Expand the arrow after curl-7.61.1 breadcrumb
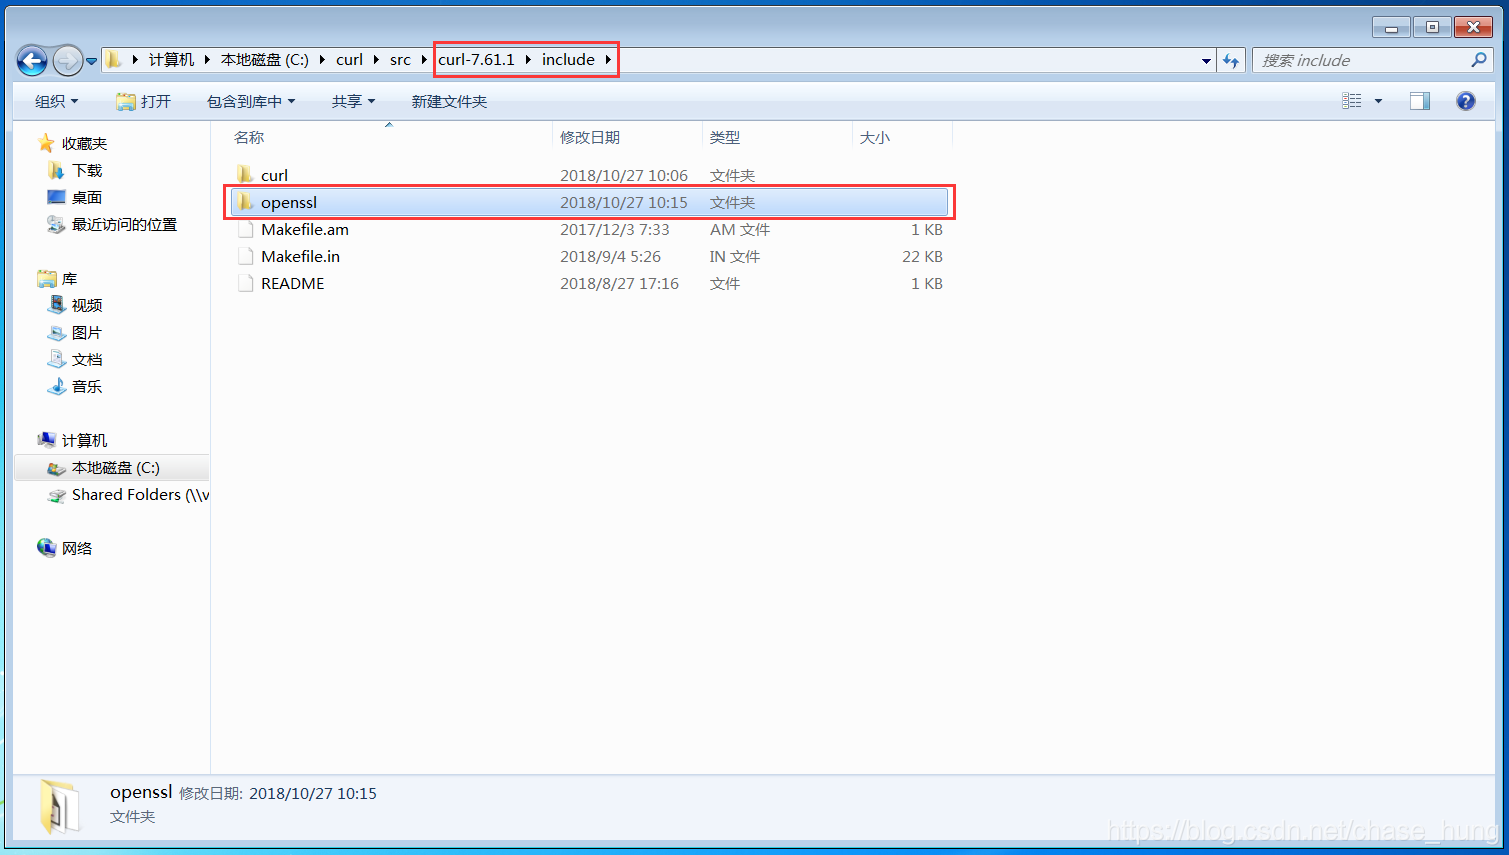The width and height of the screenshot is (1509, 855). point(528,60)
